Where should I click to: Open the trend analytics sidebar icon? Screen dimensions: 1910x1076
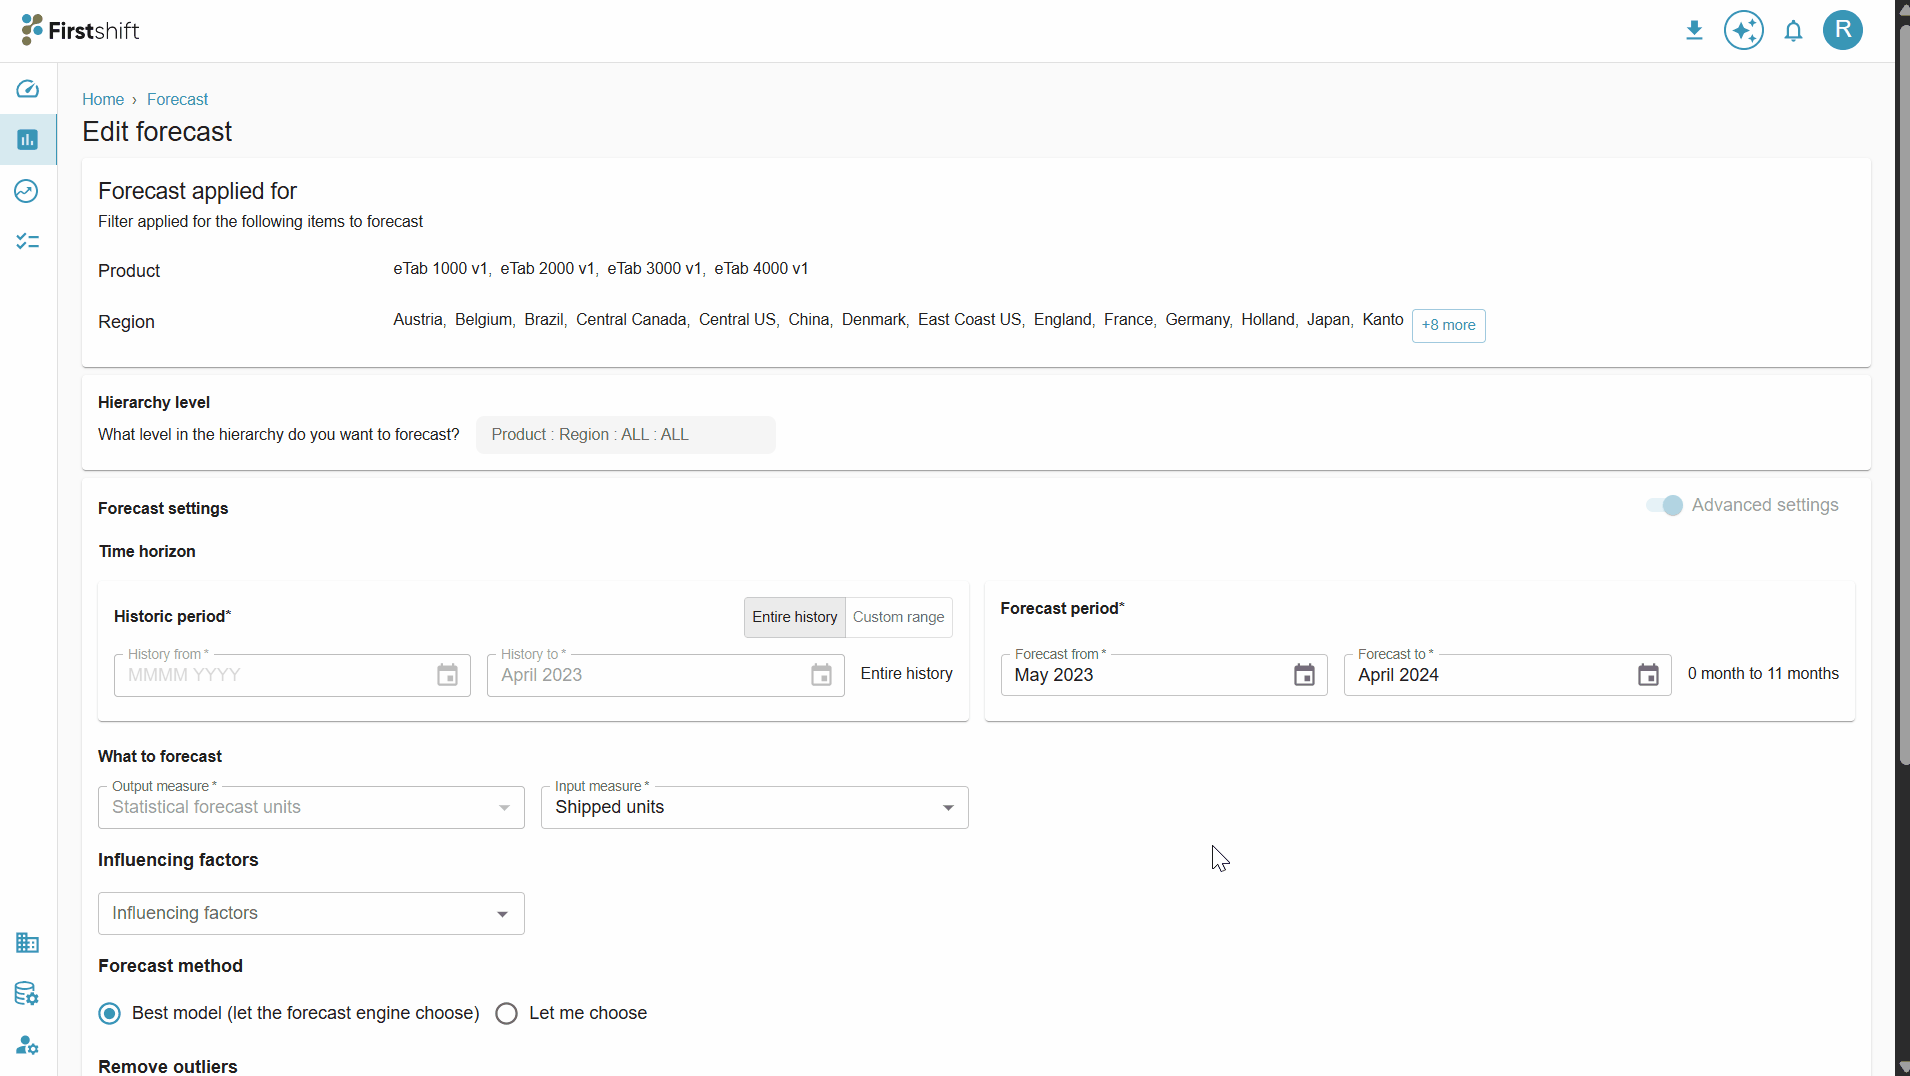[x=27, y=191]
